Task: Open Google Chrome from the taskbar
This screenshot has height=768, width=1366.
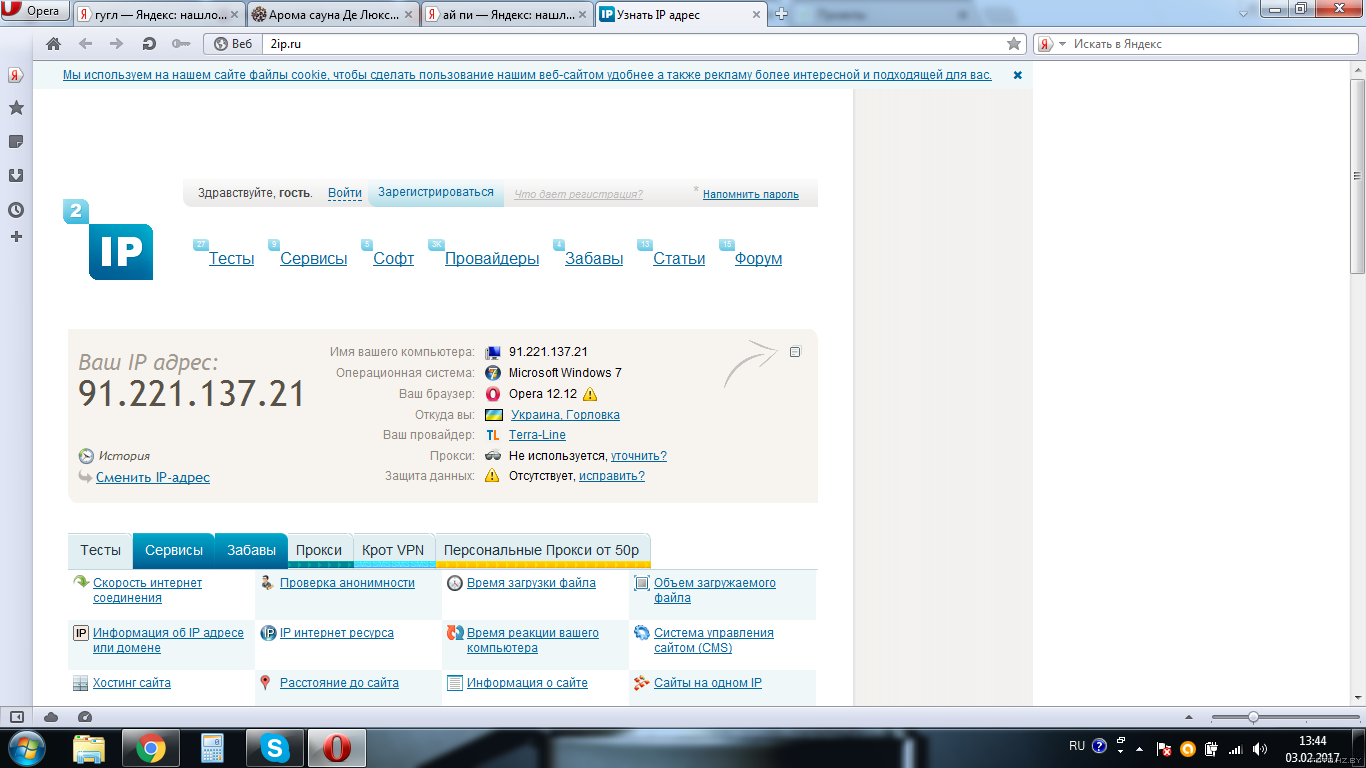Action: click(x=151, y=748)
